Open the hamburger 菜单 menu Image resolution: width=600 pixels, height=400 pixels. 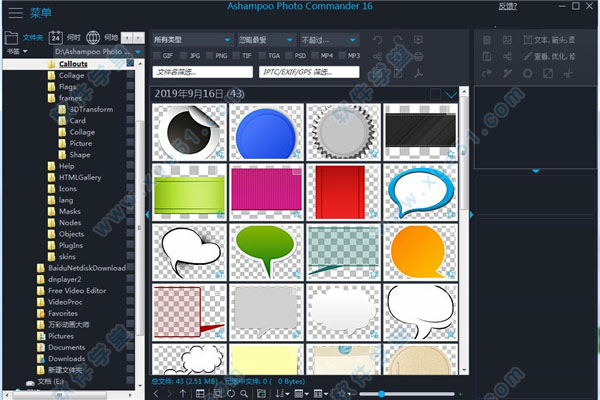pyautogui.click(x=16, y=13)
